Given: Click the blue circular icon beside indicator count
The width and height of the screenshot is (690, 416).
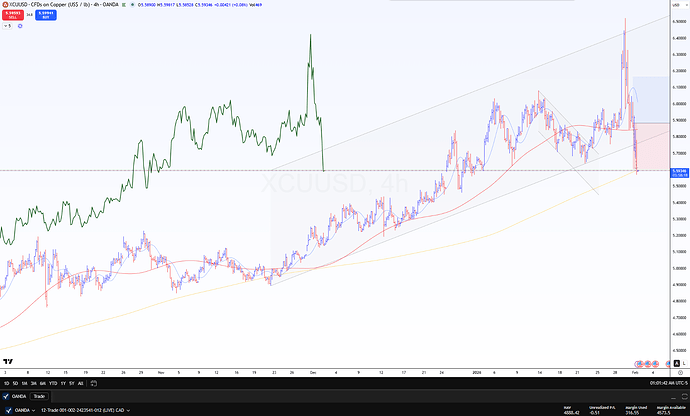Looking at the screenshot, I should [20, 26].
